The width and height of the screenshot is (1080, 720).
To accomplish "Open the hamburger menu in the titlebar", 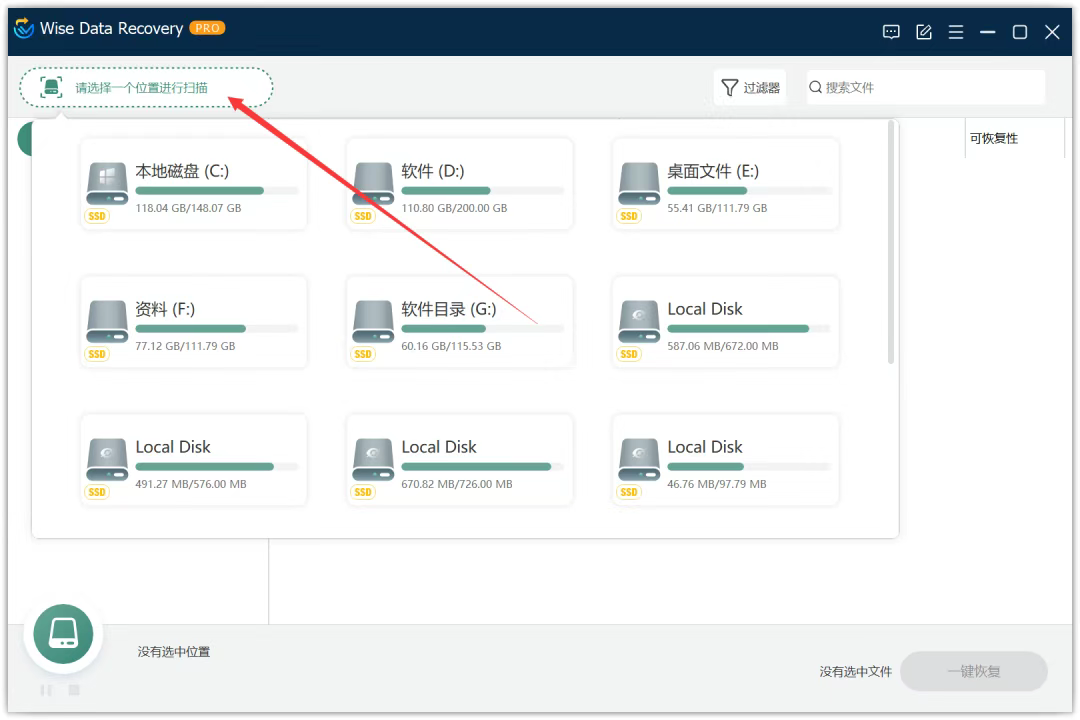I will click(x=955, y=31).
